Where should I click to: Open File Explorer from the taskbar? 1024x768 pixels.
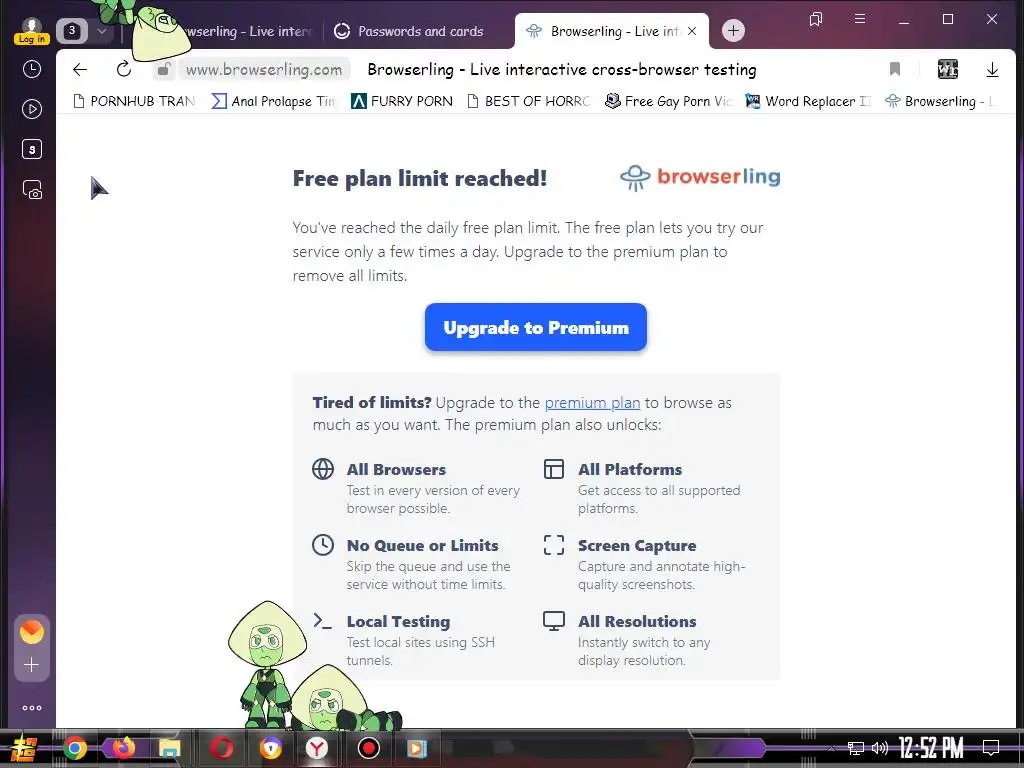pyautogui.click(x=169, y=748)
